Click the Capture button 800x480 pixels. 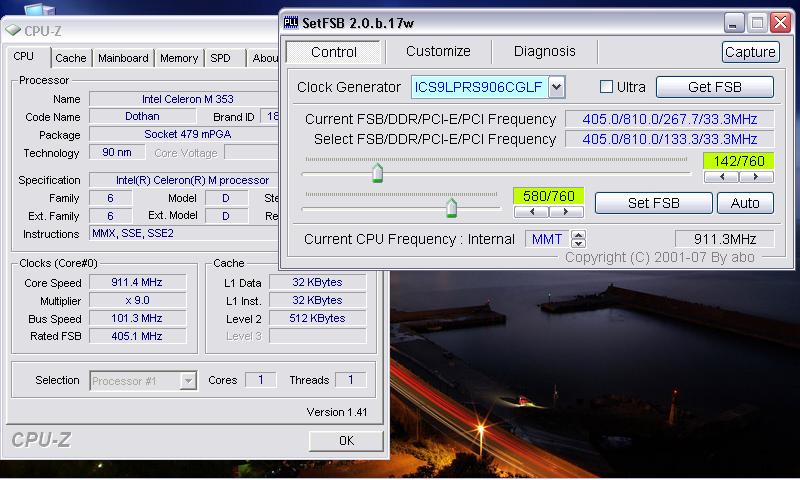(751, 52)
